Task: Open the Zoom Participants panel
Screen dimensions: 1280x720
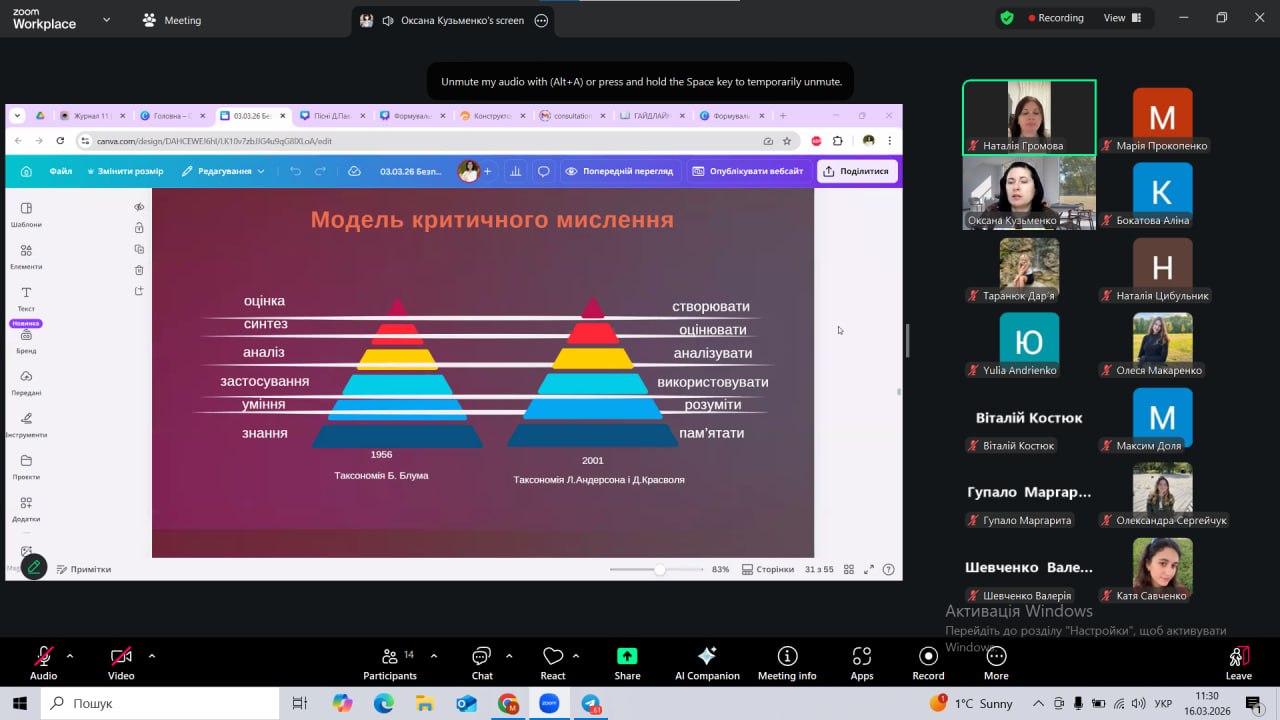Action: pyautogui.click(x=390, y=663)
